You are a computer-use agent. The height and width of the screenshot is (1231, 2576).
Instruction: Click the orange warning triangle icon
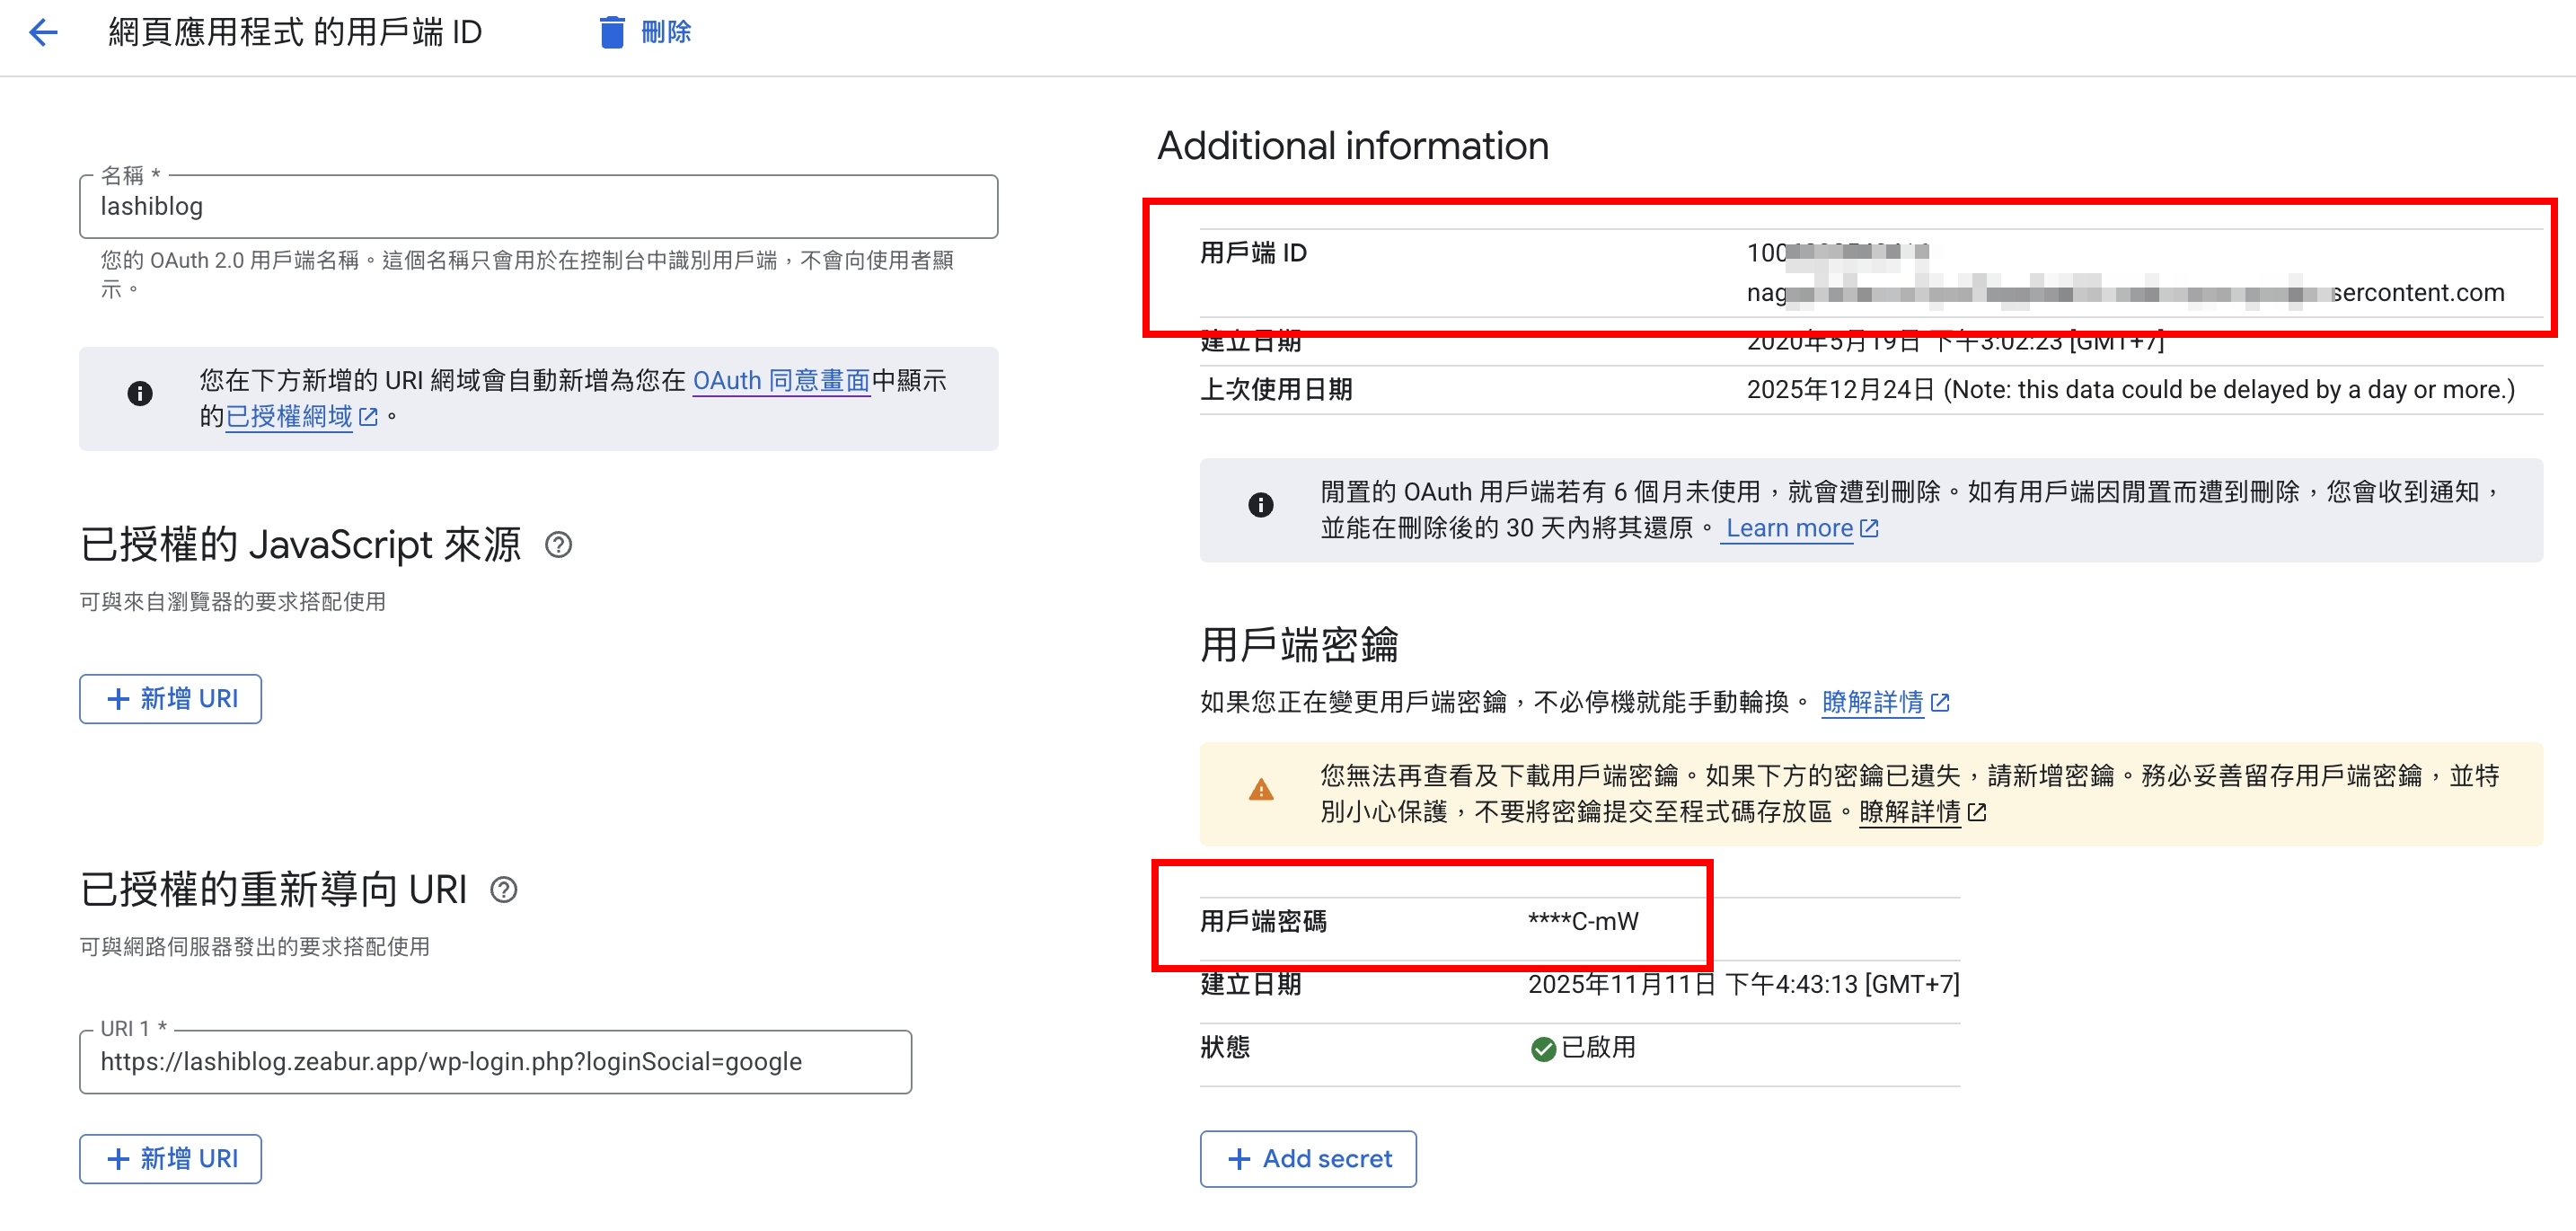[x=1261, y=791]
